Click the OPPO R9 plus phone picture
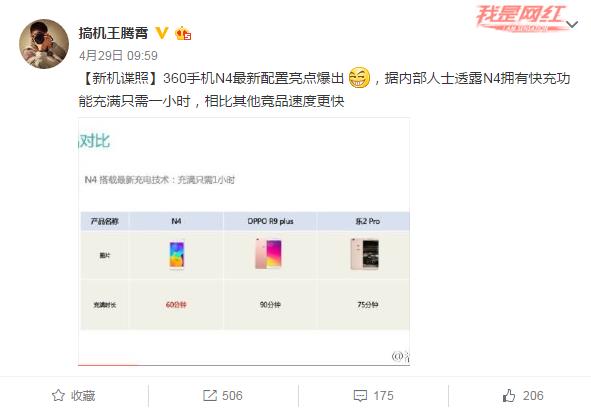 point(268,254)
